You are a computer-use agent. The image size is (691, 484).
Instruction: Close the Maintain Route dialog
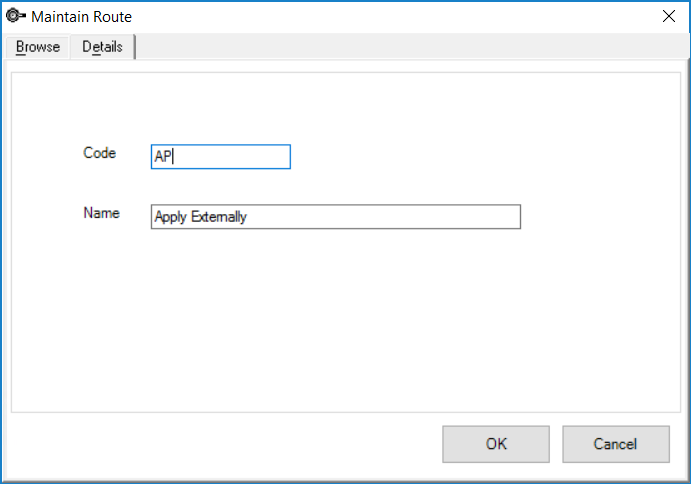(x=669, y=16)
